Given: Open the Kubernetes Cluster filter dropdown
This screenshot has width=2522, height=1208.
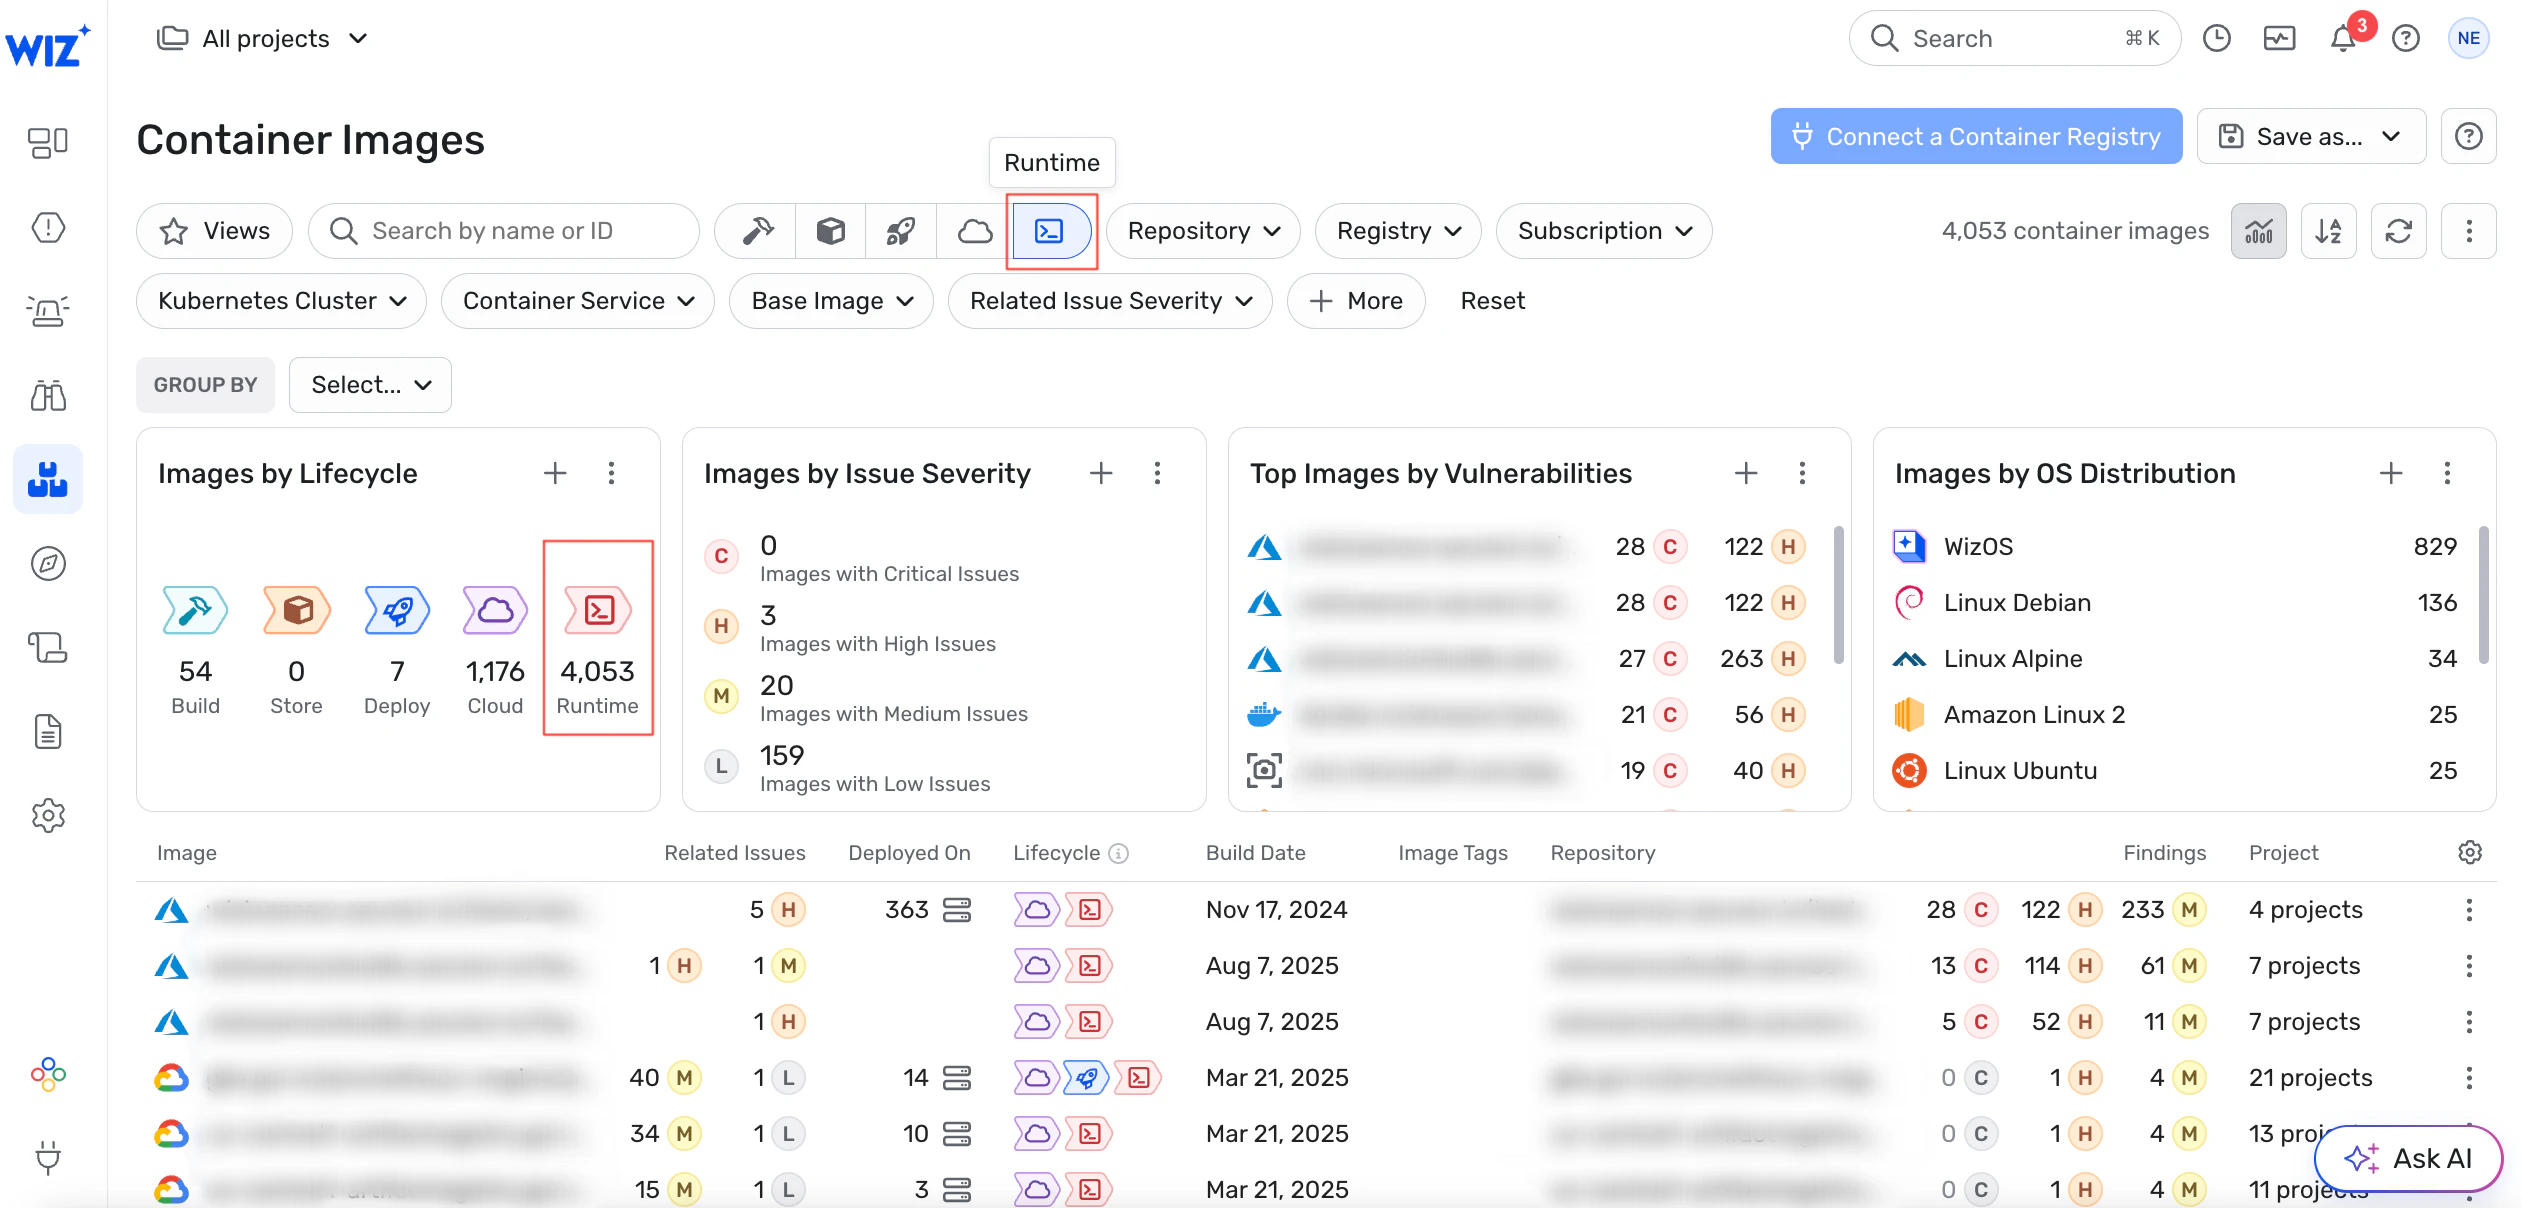Looking at the screenshot, I should pyautogui.click(x=281, y=301).
